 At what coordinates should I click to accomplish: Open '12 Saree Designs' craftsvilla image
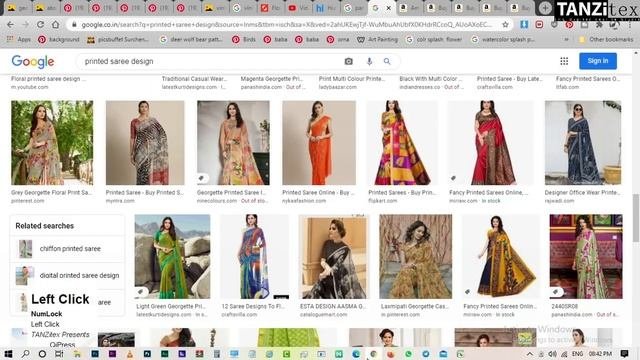click(x=254, y=256)
